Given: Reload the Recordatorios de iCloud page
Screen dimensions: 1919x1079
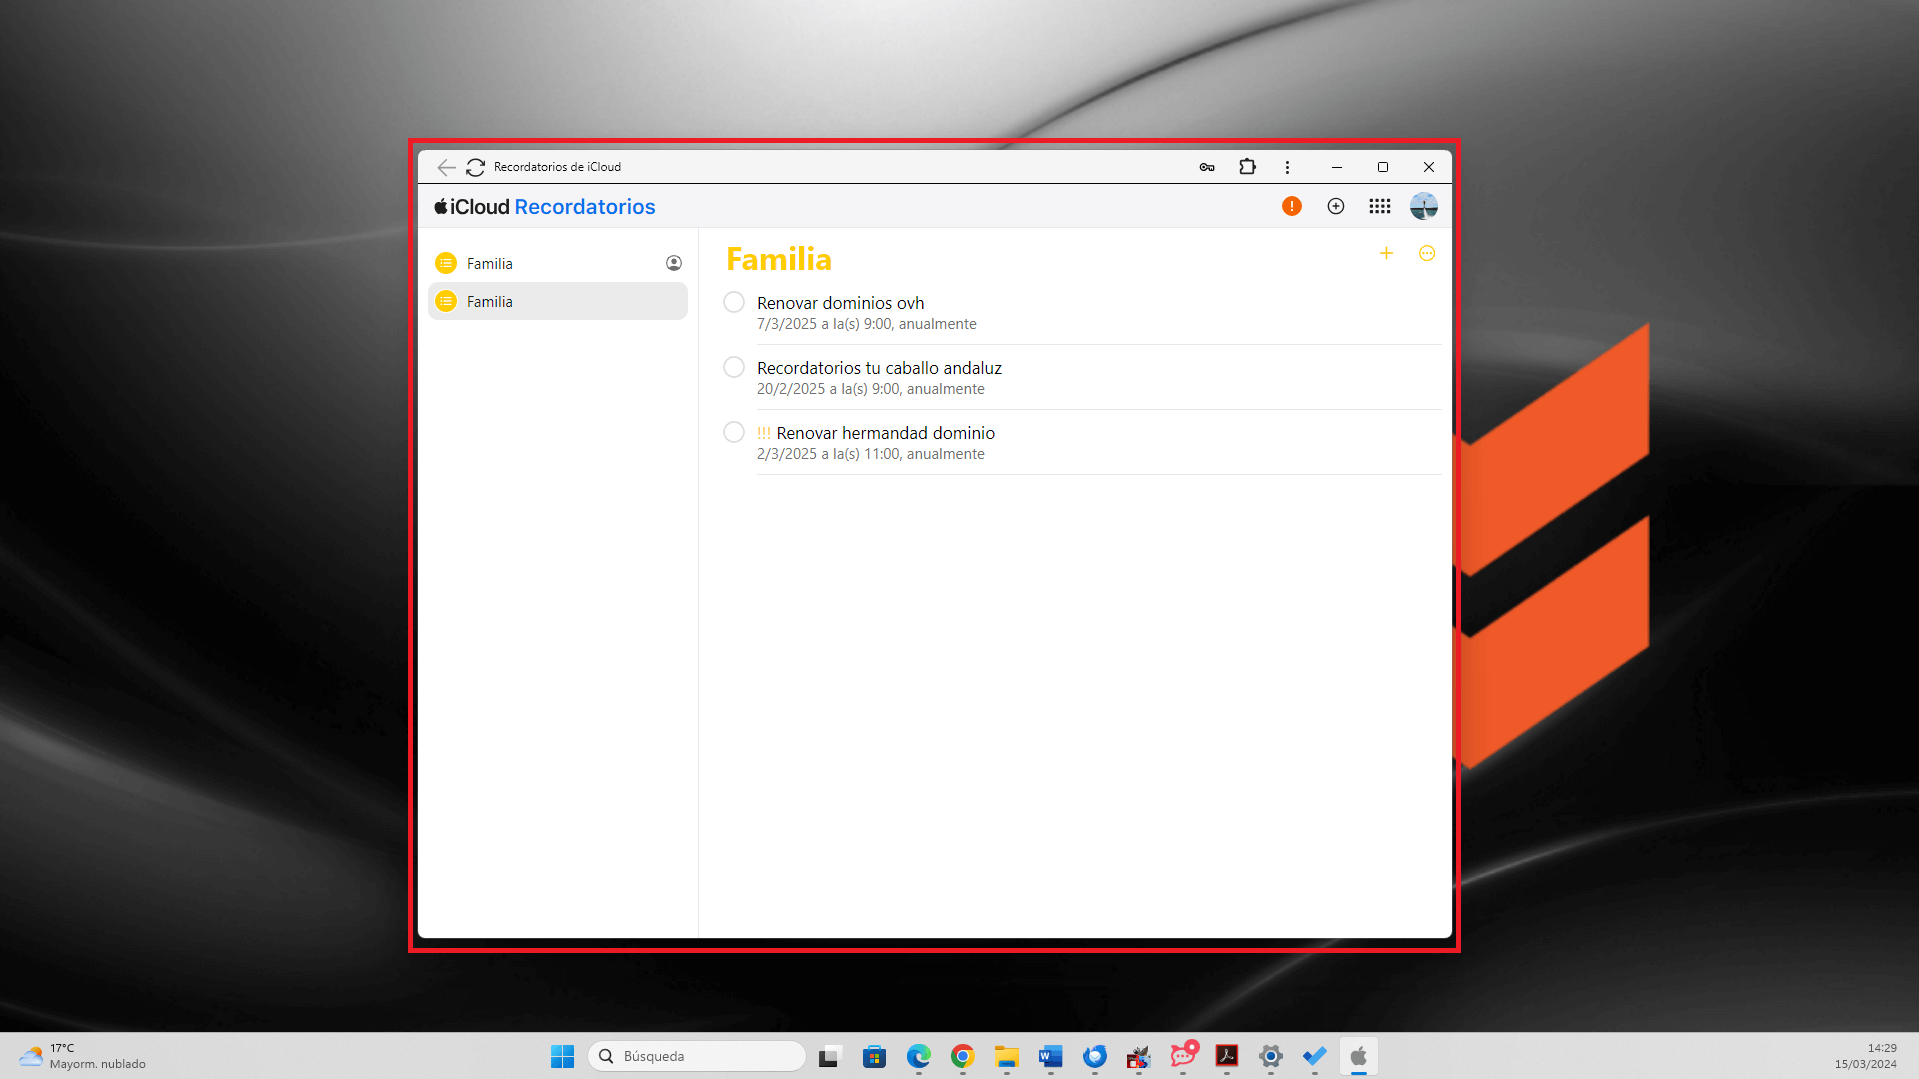Looking at the screenshot, I should click(x=476, y=167).
